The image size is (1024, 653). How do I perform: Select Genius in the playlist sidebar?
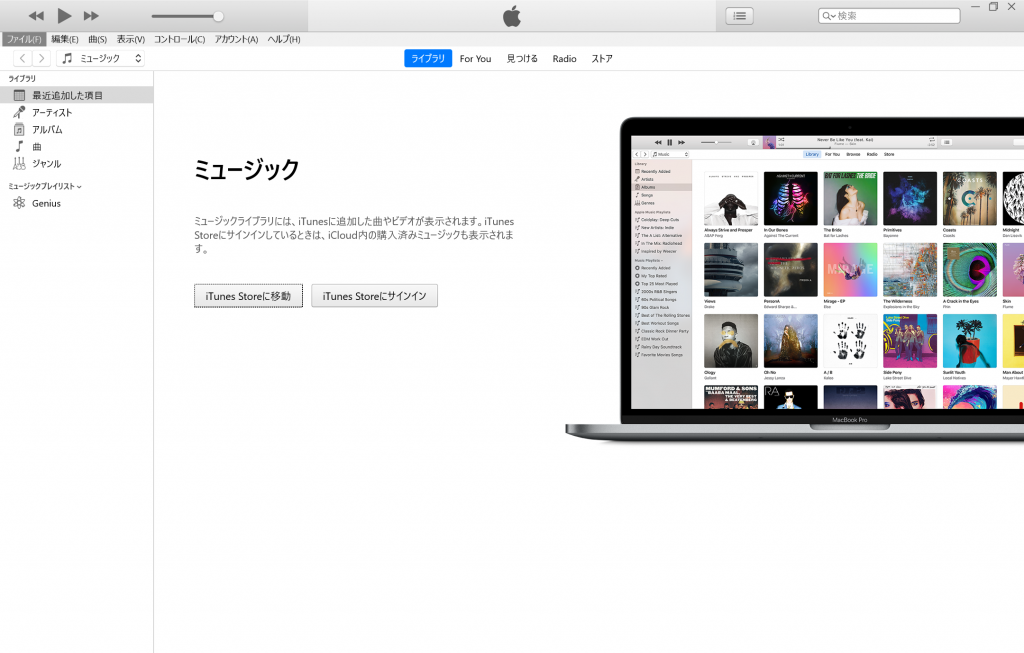(46, 203)
